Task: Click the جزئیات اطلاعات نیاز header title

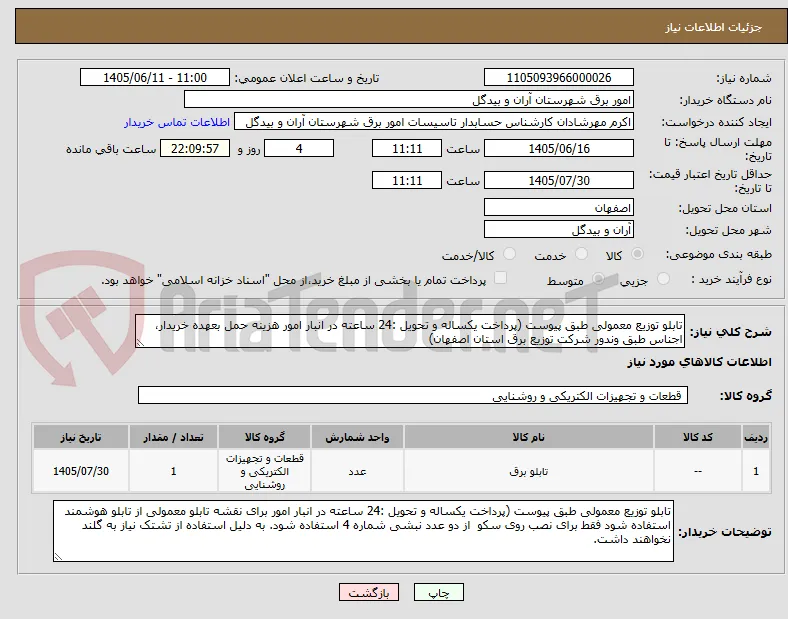Action: (x=713, y=27)
